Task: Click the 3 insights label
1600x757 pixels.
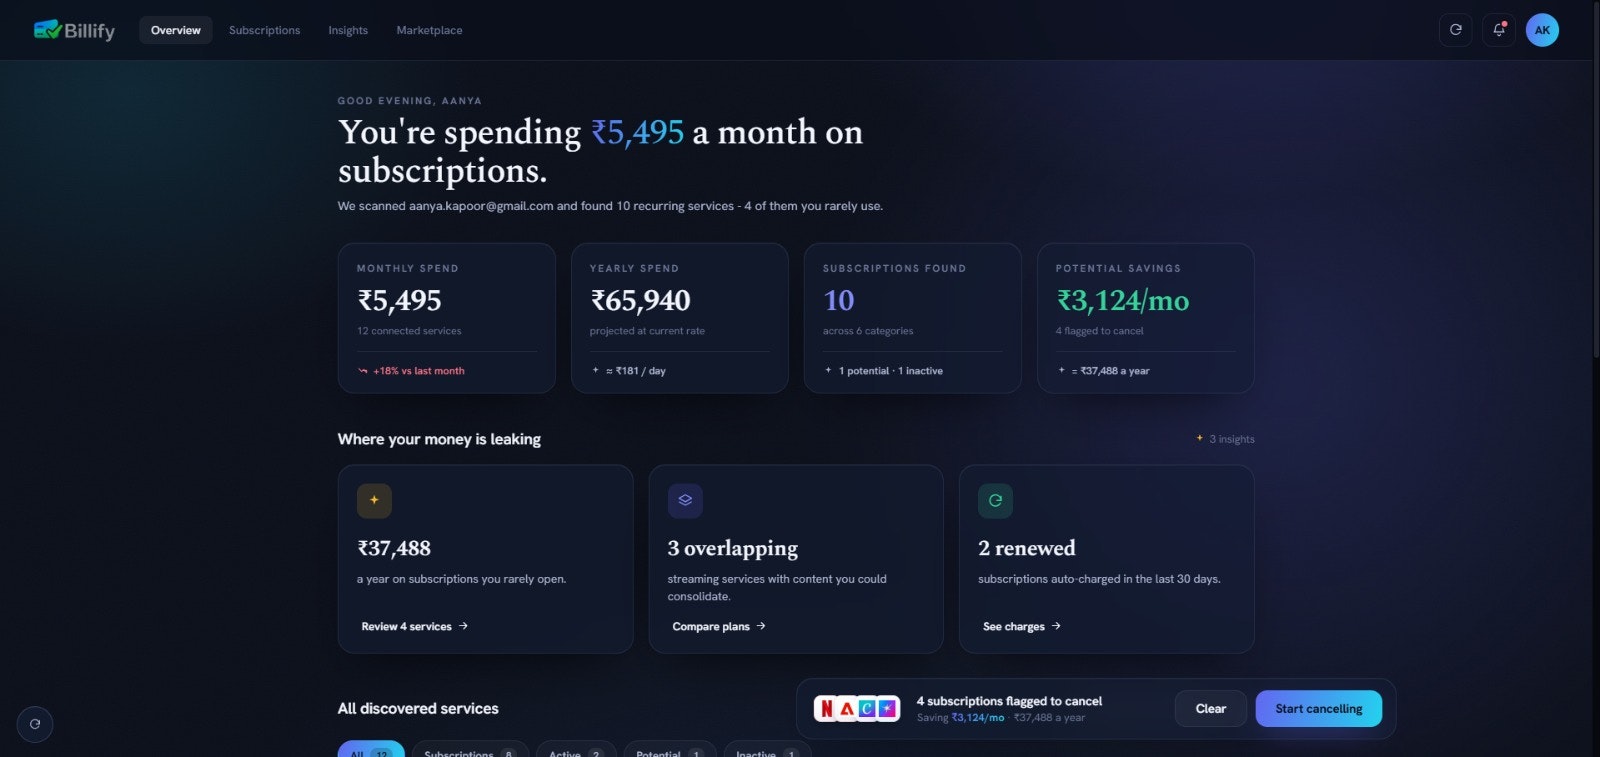Action: point(1231,439)
